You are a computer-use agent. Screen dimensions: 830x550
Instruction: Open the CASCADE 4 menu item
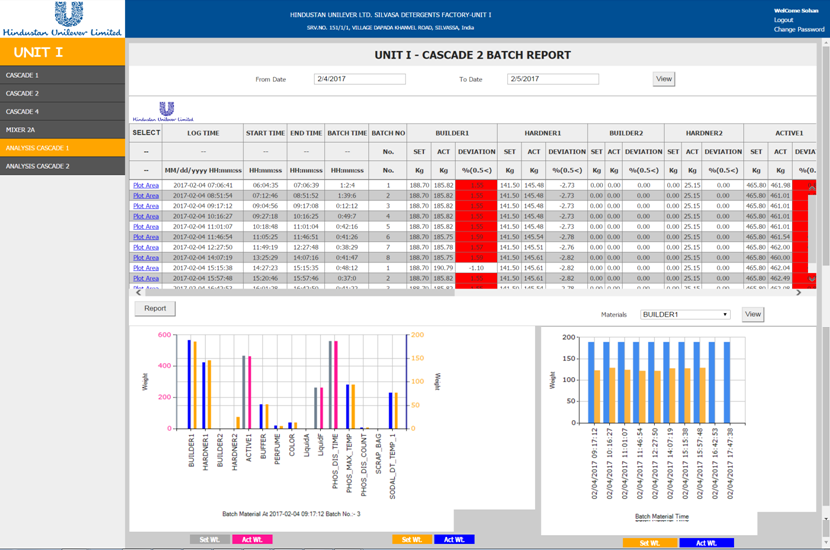[62, 112]
